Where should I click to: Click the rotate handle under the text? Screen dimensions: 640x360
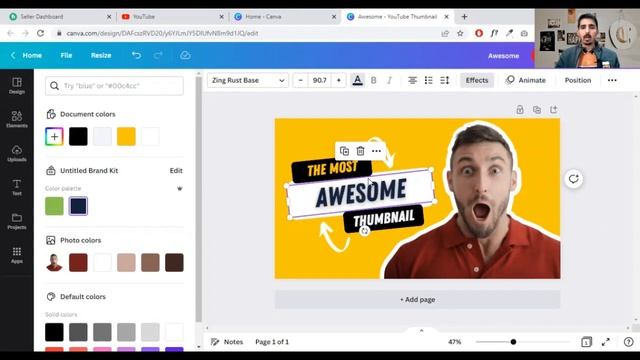pos(364,231)
